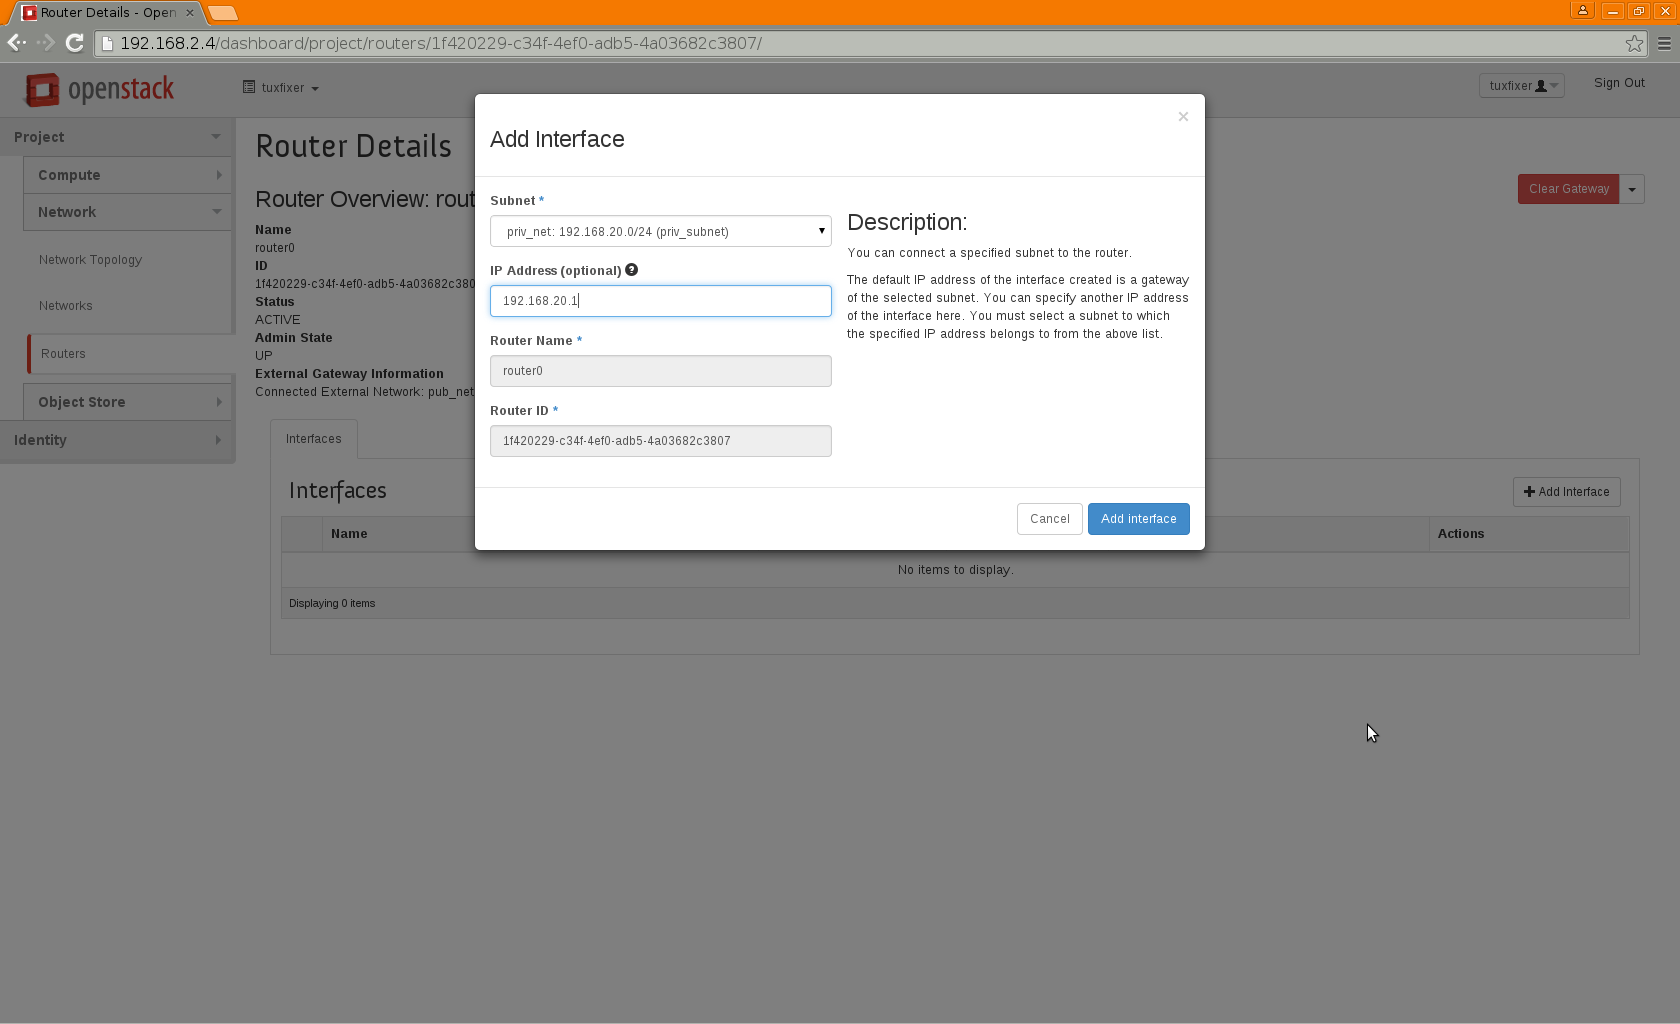Expand the Identity panel

point(117,440)
